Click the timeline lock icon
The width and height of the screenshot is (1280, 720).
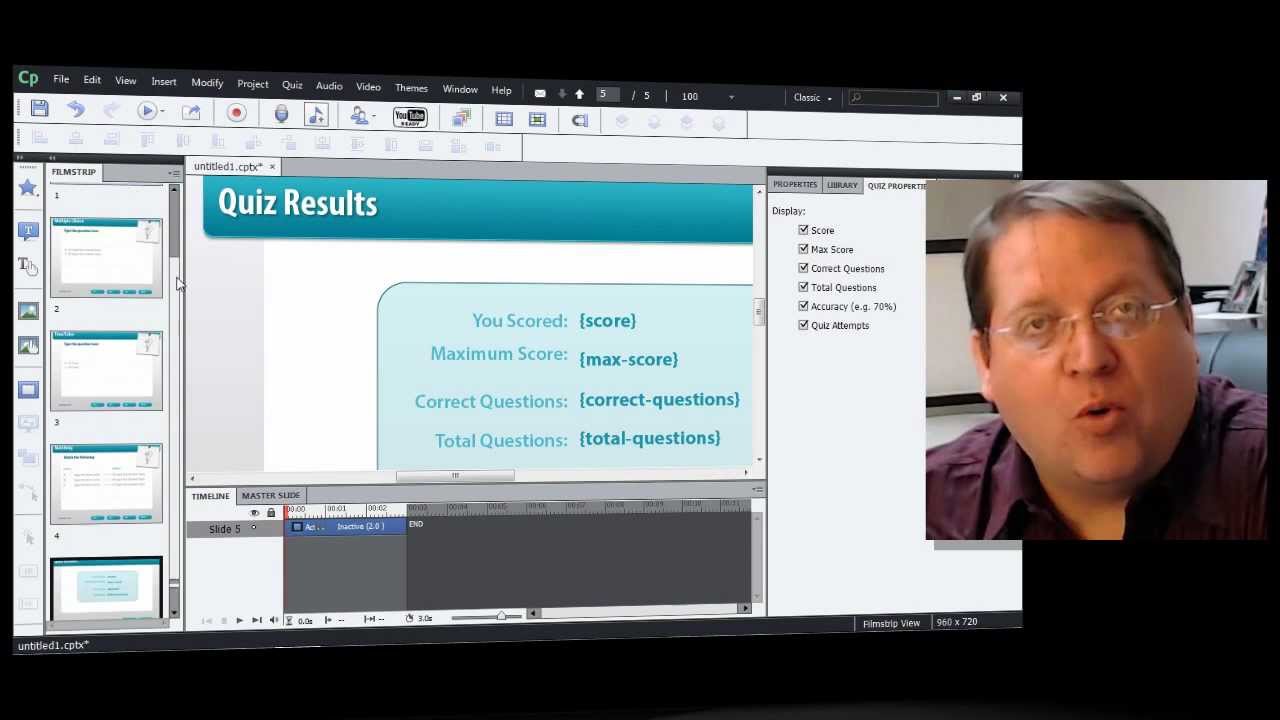(270, 512)
